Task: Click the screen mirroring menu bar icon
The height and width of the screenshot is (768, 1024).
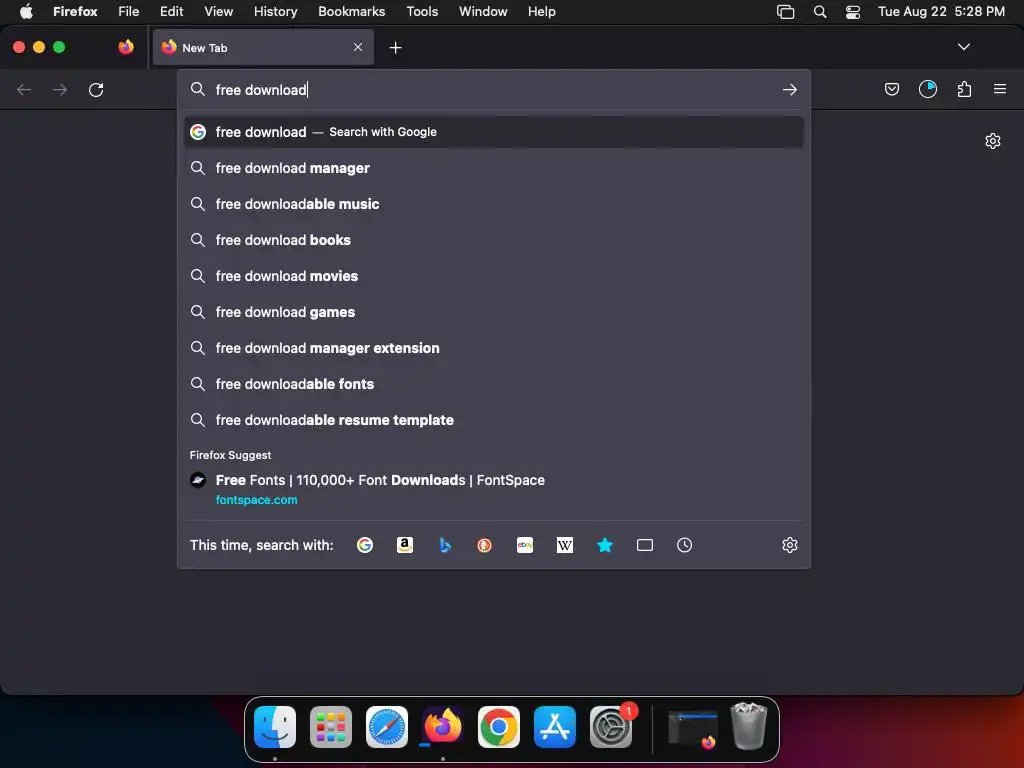Action: pyautogui.click(x=786, y=11)
